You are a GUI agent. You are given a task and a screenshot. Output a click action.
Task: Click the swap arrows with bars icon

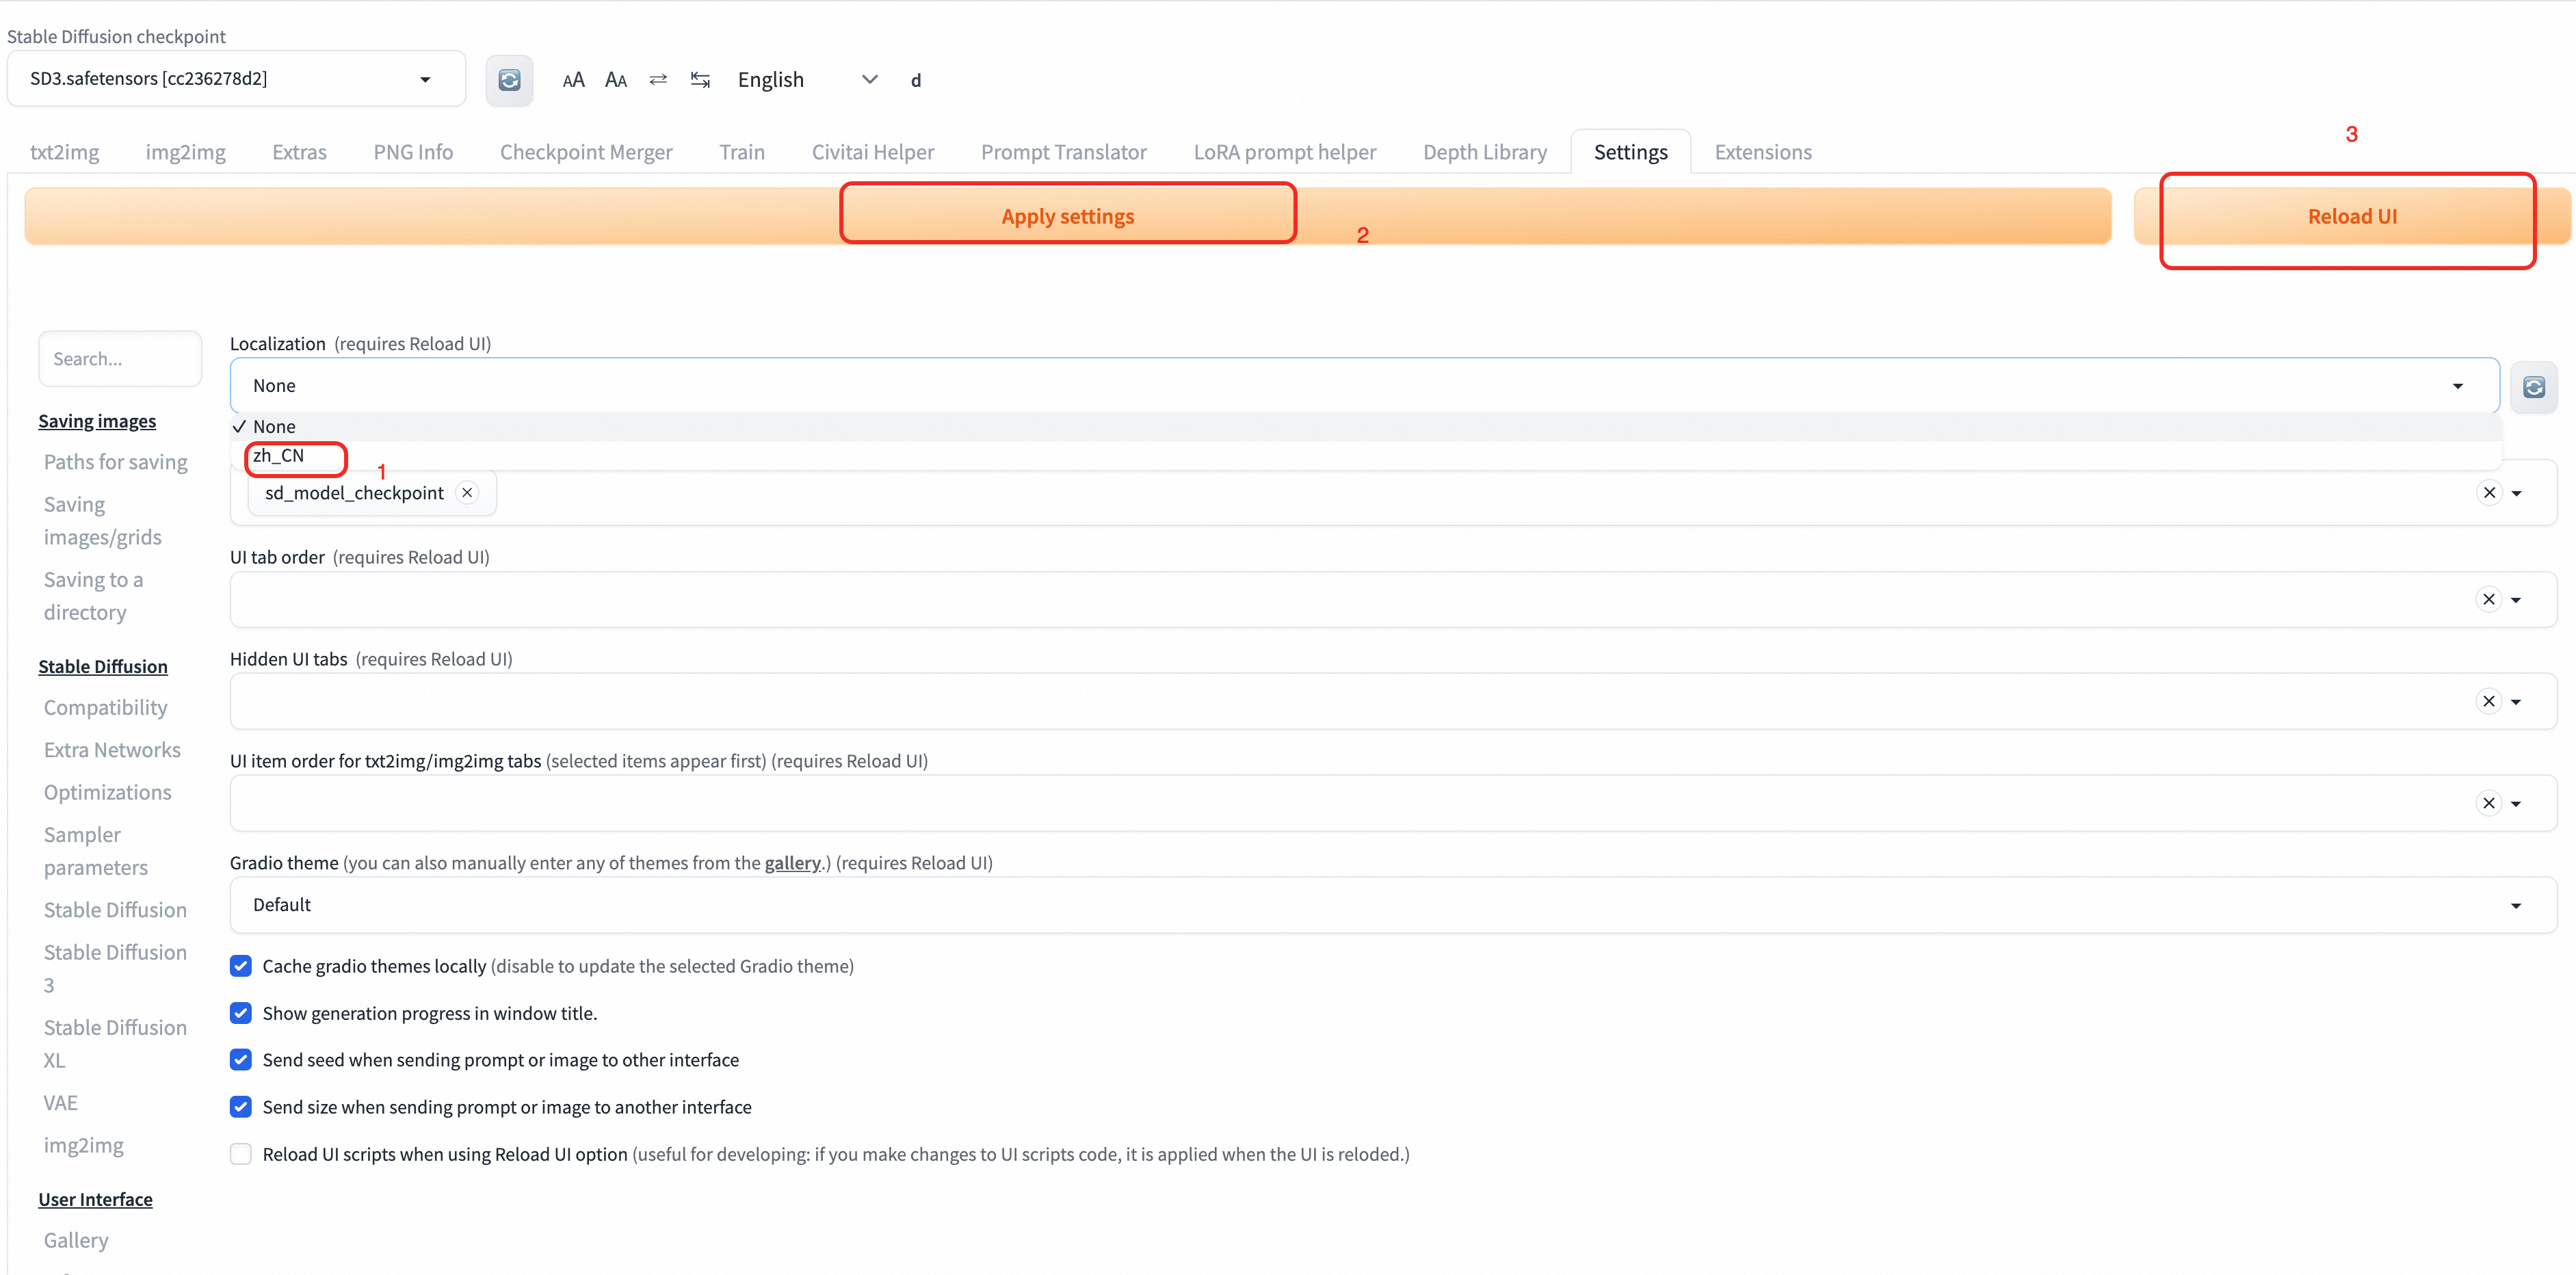(700, 79)
